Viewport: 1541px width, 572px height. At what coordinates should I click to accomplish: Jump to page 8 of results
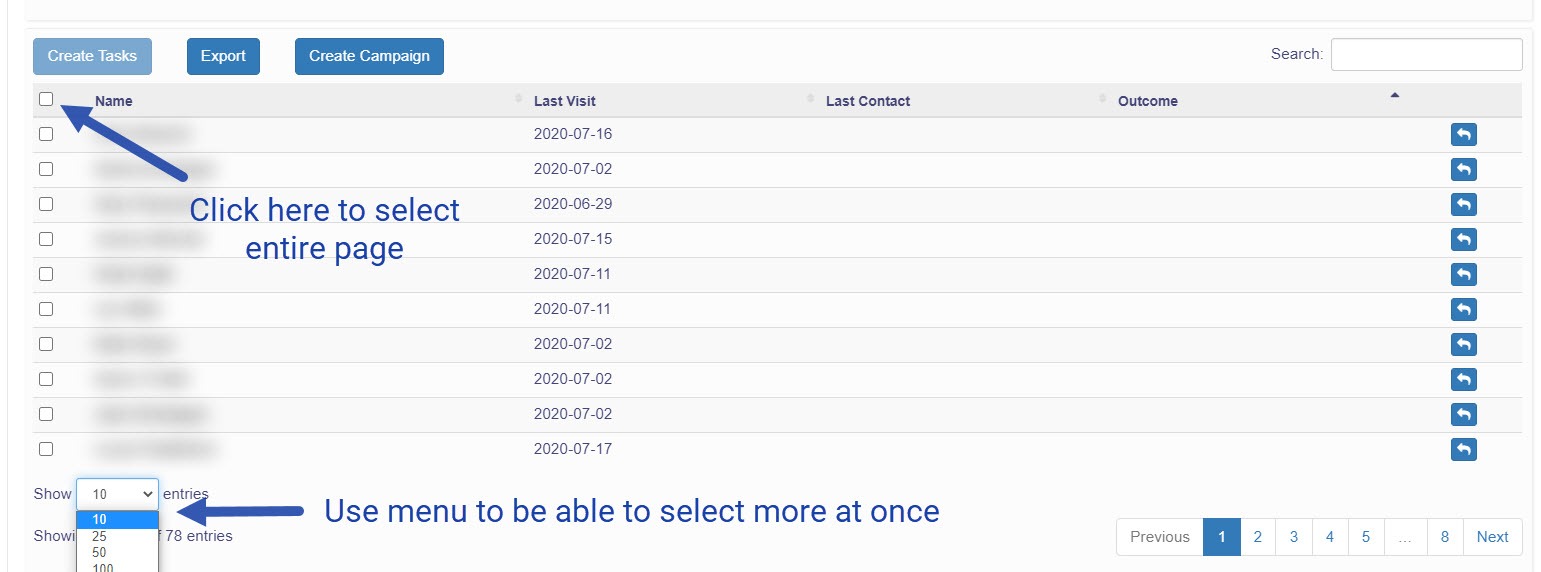[1444, 537]
